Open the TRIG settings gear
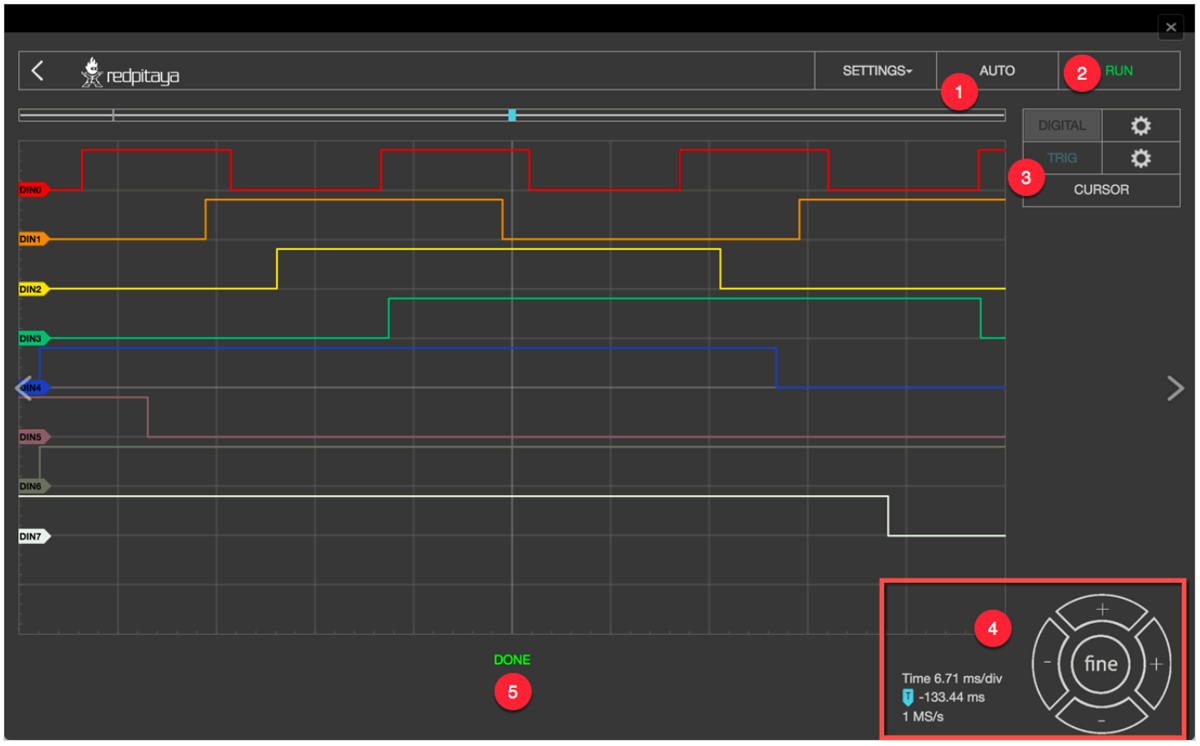This screenshot has width=1200, height=746. coord(1140,158)
